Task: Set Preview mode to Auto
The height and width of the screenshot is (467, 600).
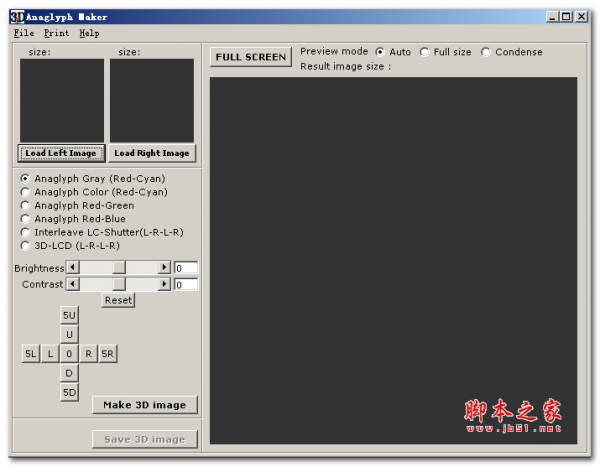Action: tap(393, 52)
